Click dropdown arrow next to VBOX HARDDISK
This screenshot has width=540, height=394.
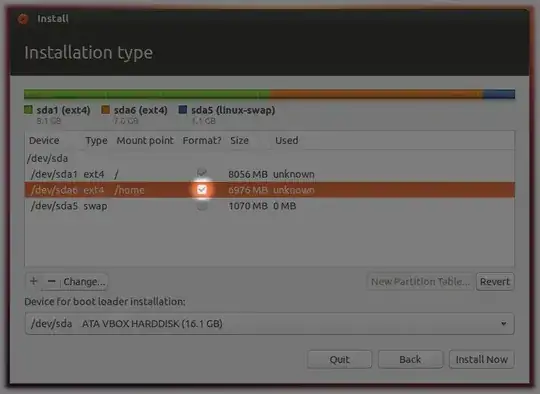click(x=503, y=324)
